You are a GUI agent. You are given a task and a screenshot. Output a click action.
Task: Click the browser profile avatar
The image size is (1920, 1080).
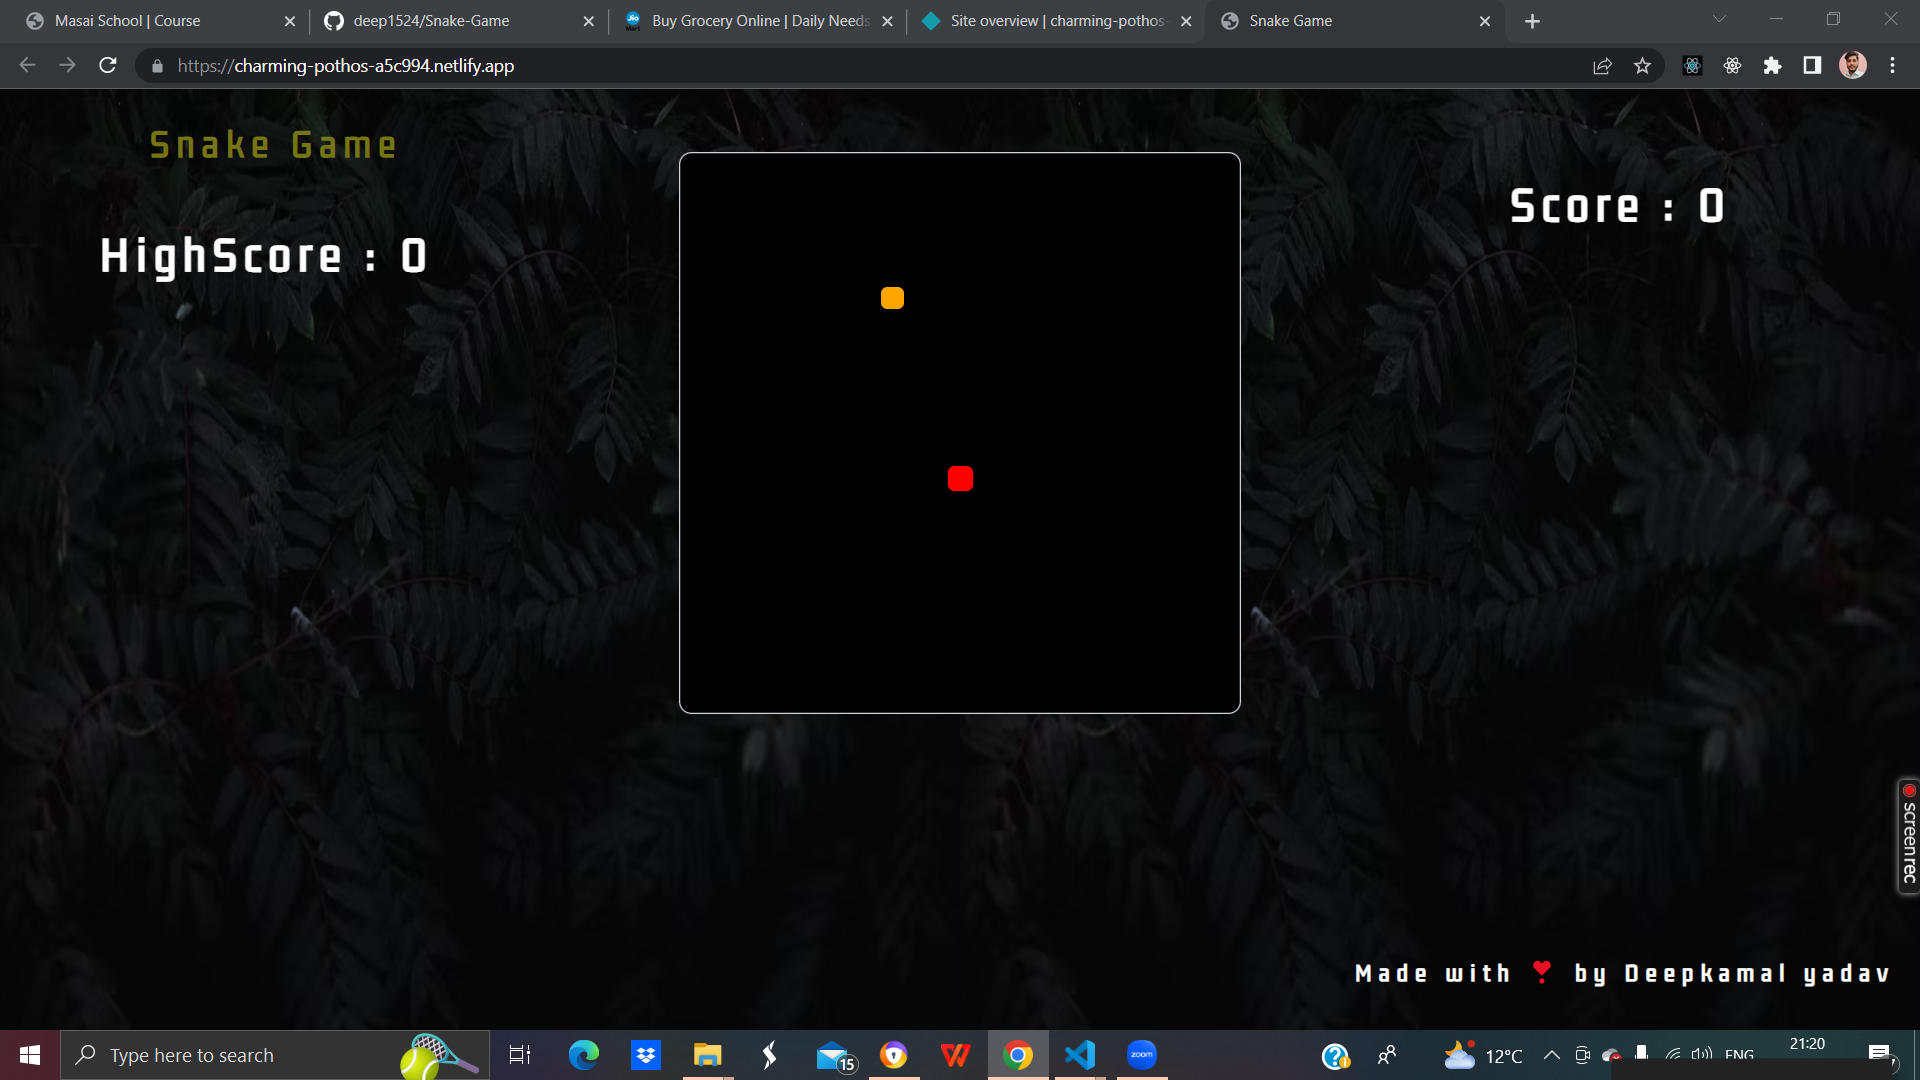click(1853, 65)
